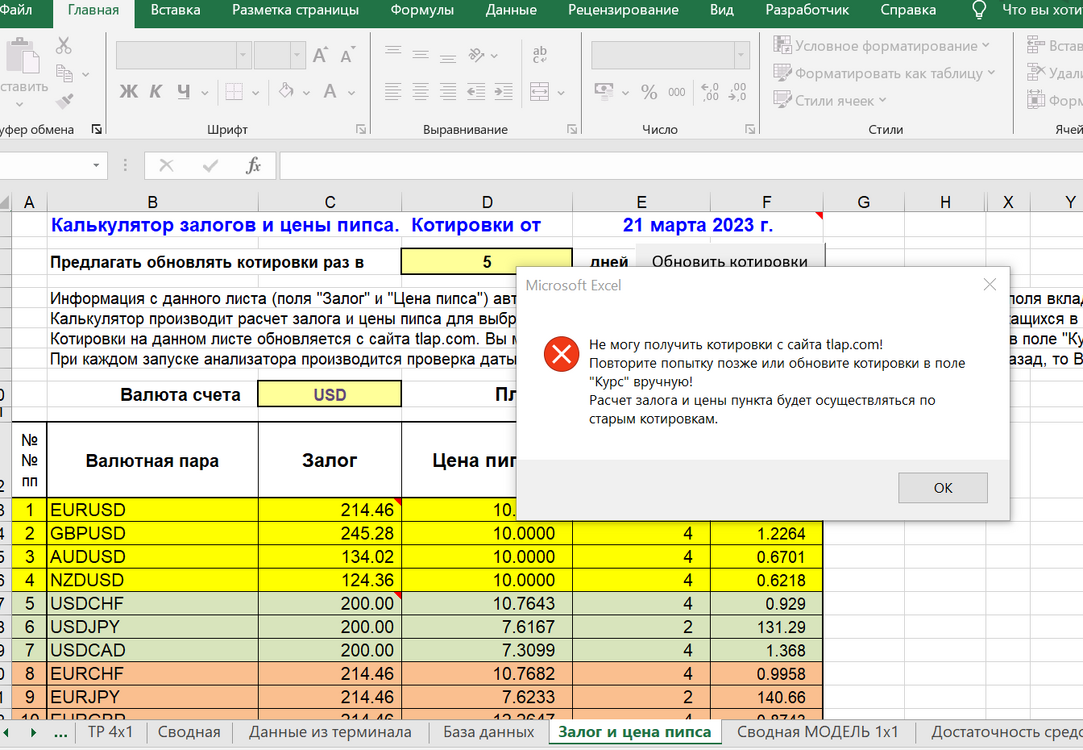Click the Increase Decimal icon

pos(709,92)
